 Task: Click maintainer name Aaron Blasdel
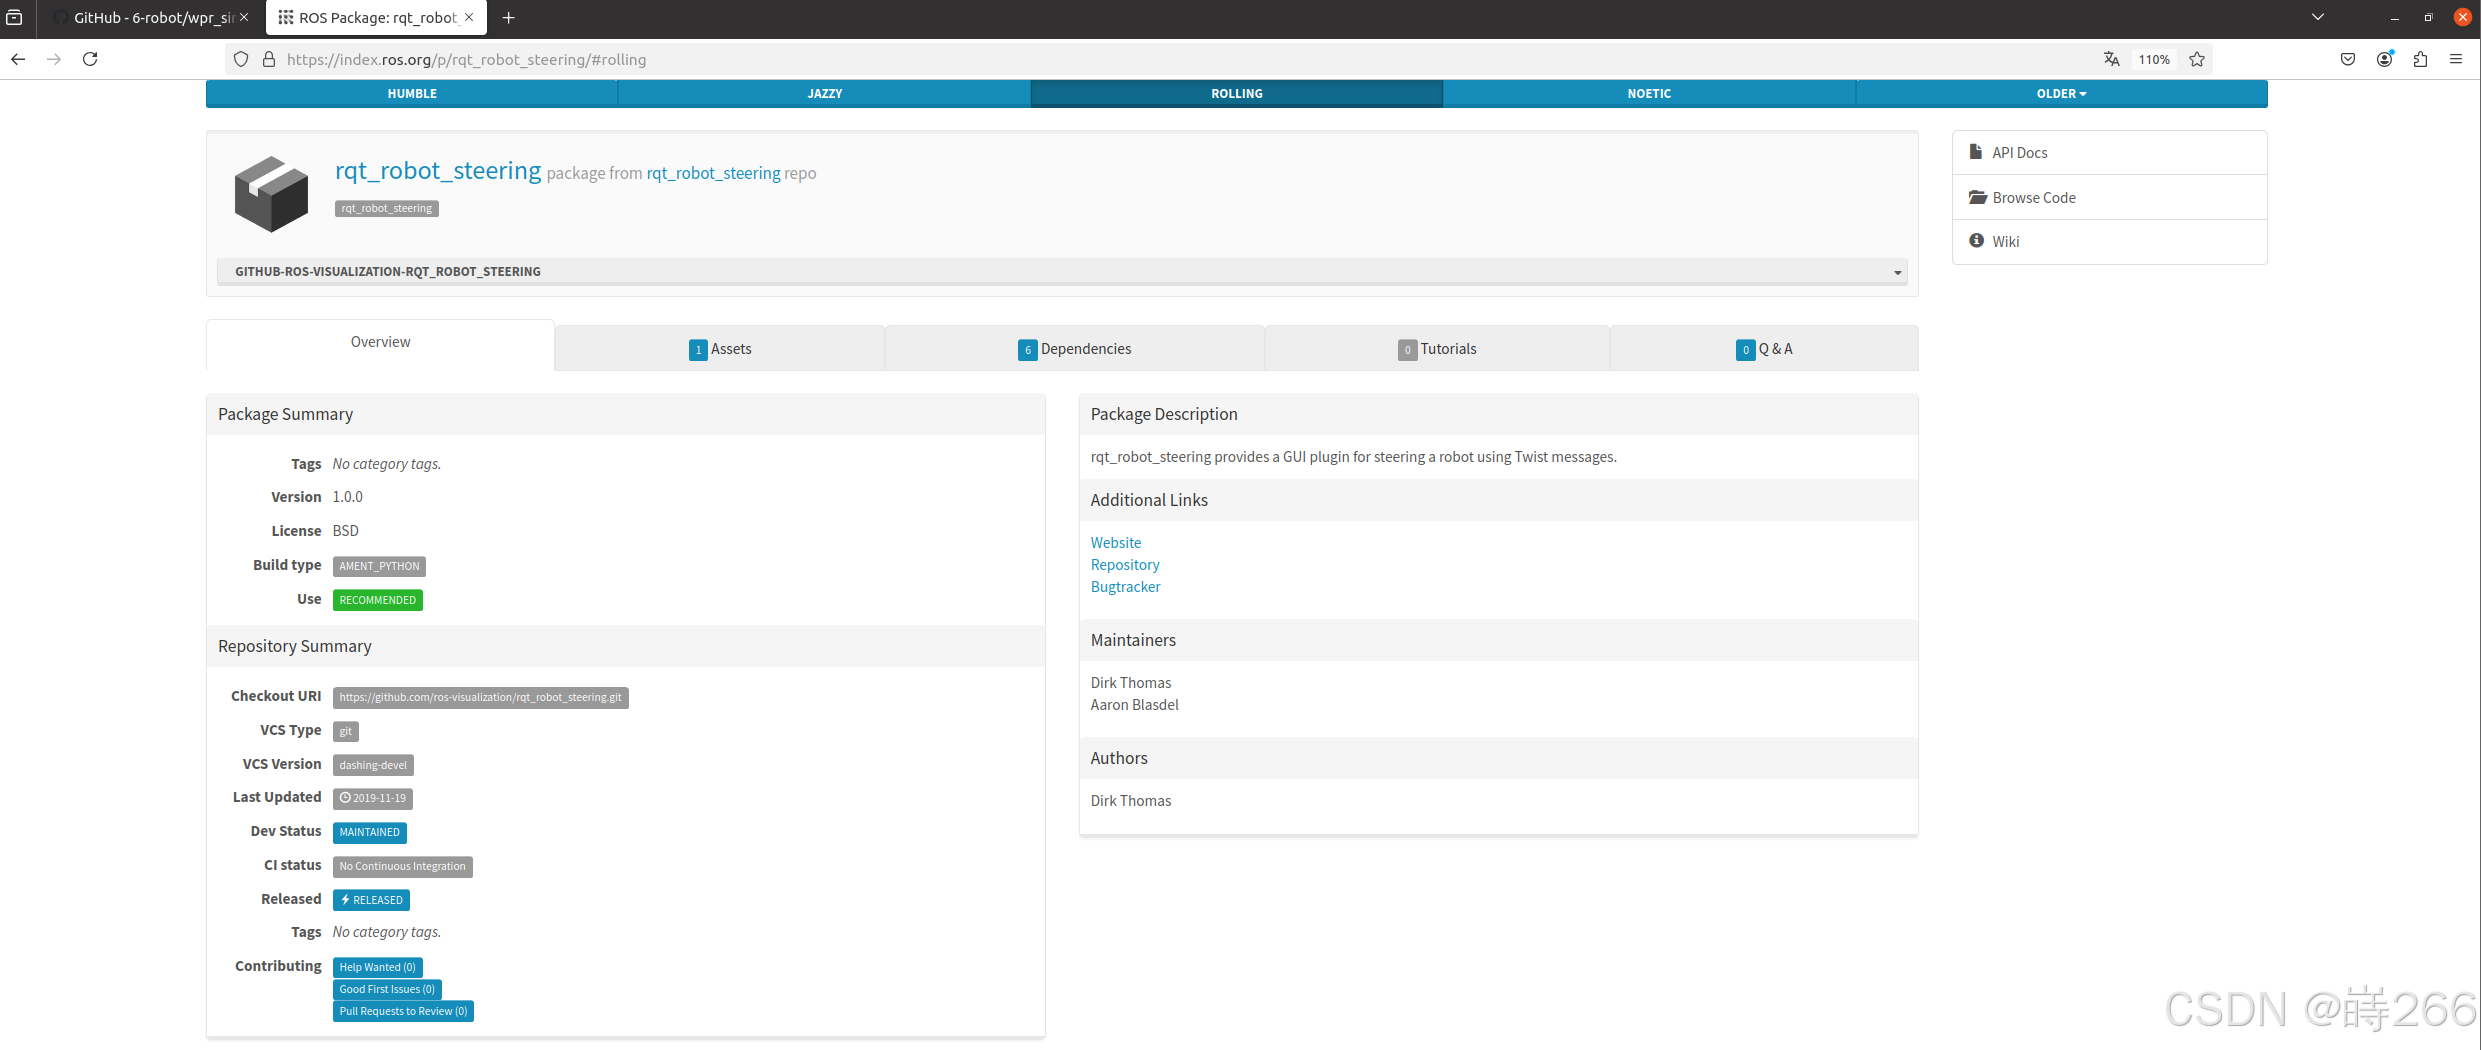(x=1134, y=704)
